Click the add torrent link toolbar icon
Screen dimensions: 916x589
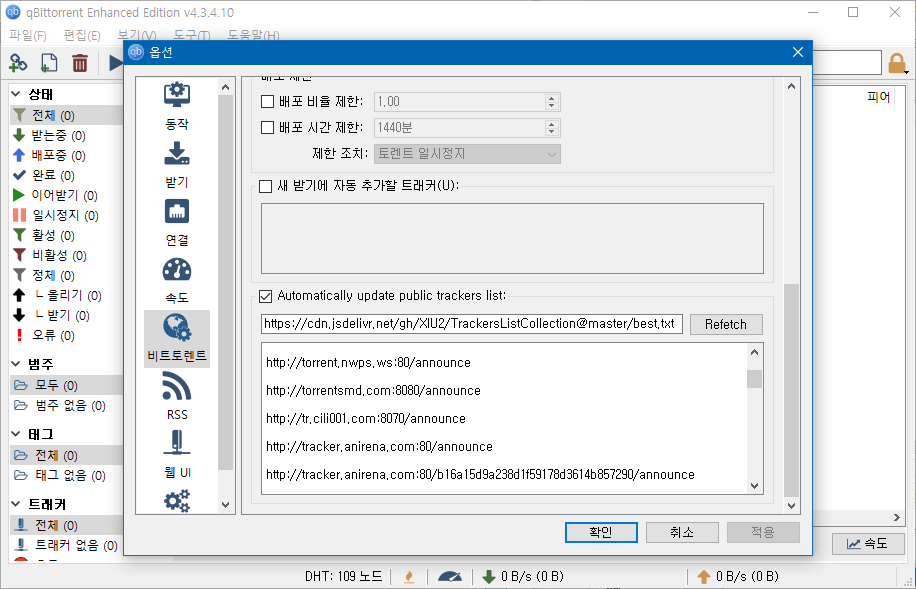[x=18, y=63]
